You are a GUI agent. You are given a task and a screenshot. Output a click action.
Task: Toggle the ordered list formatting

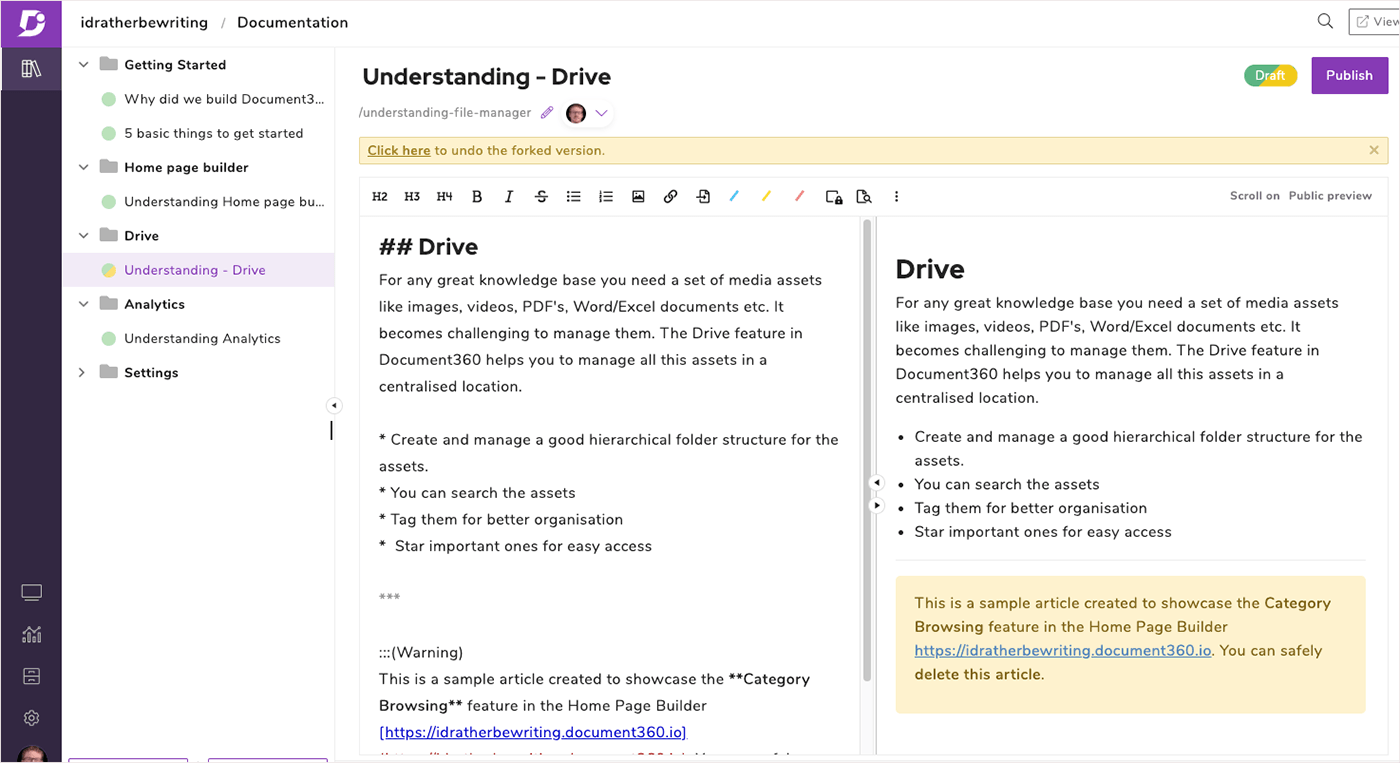(605, 196)
